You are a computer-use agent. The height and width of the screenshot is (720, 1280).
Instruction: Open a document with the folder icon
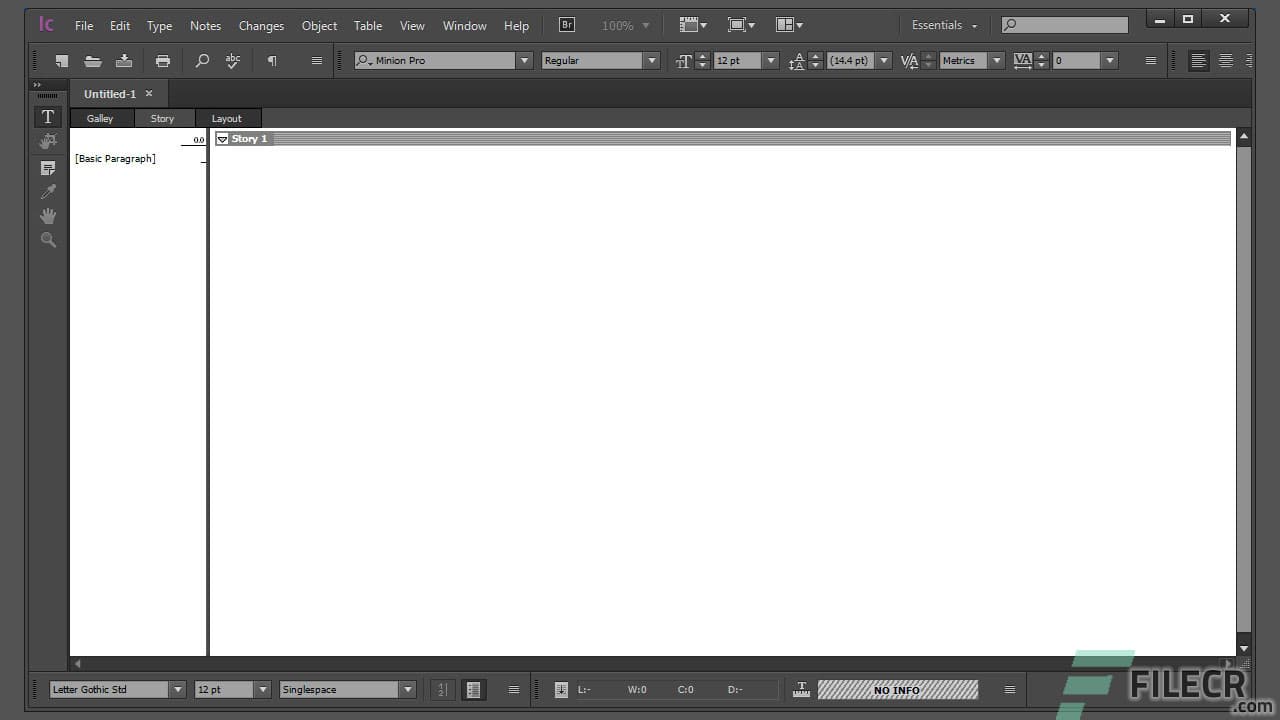coord(93,61)
